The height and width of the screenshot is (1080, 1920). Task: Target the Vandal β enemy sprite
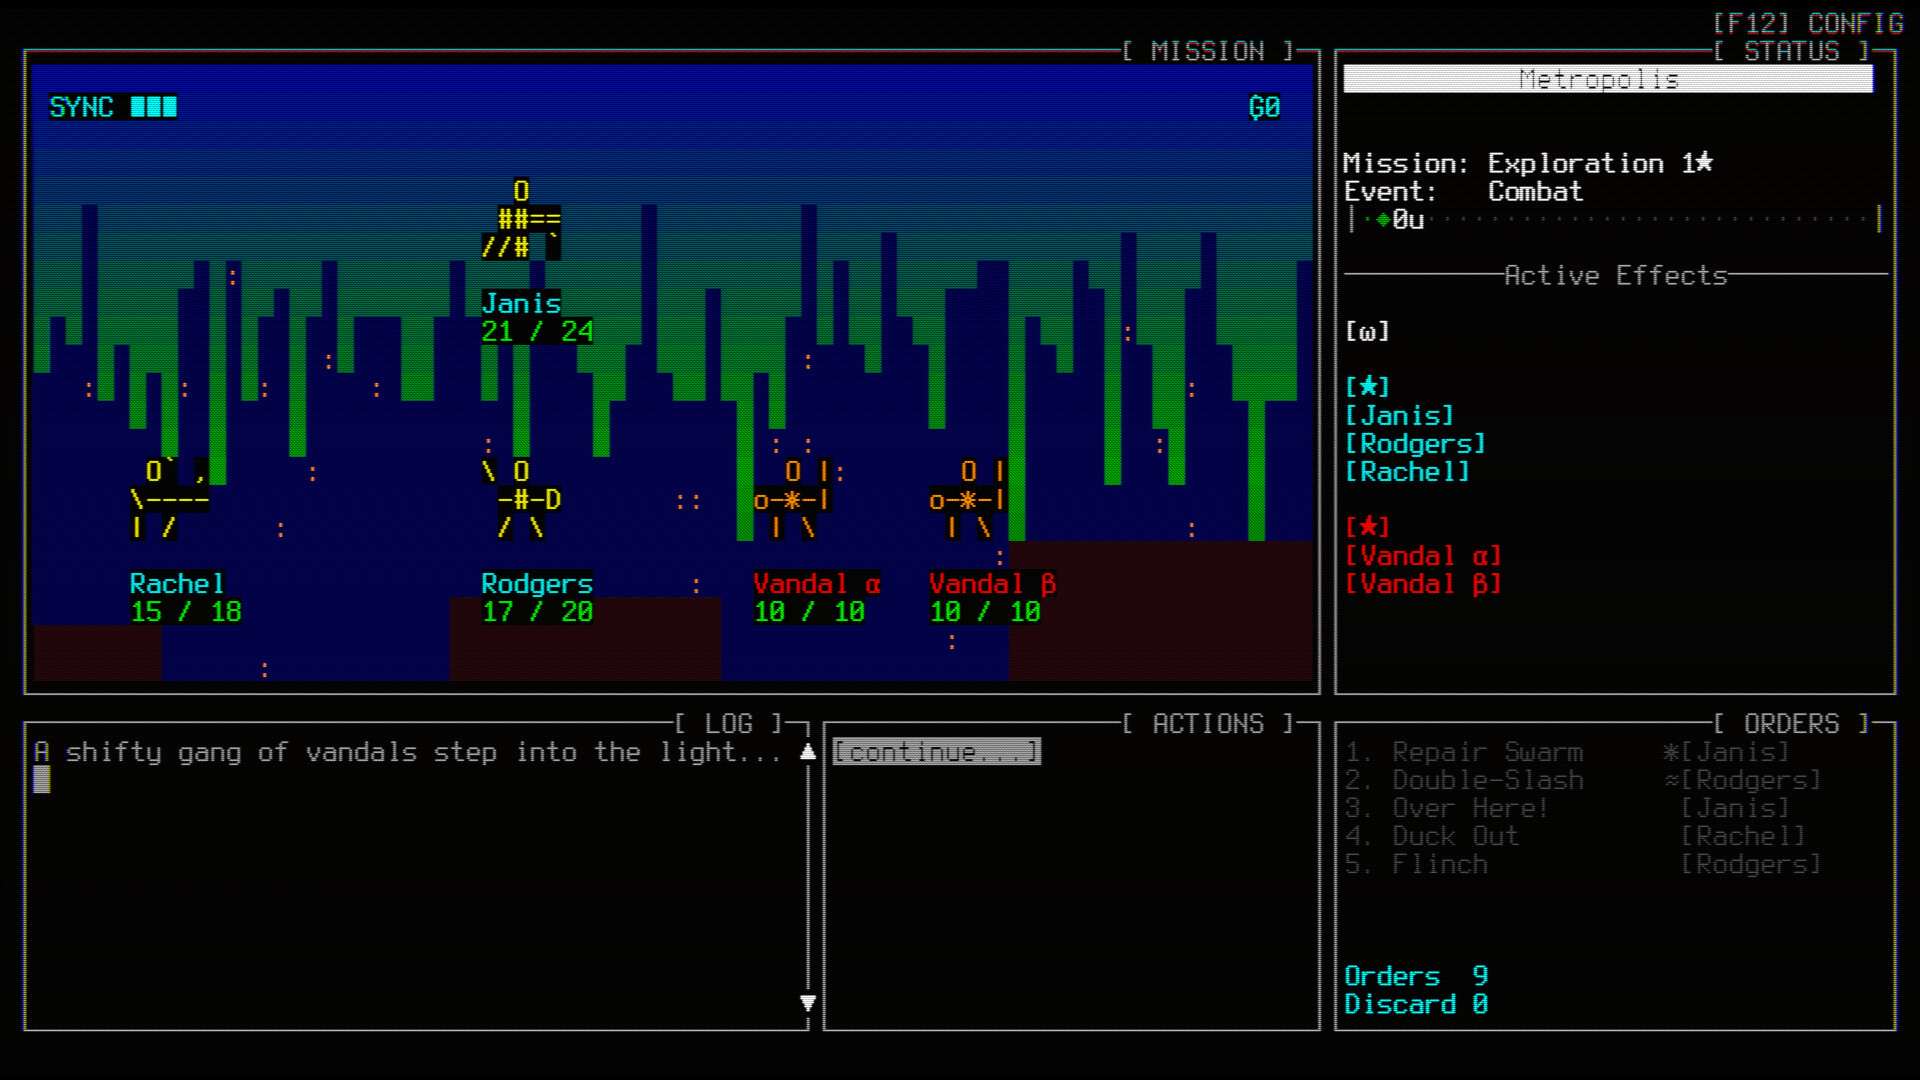pos(965,500)
